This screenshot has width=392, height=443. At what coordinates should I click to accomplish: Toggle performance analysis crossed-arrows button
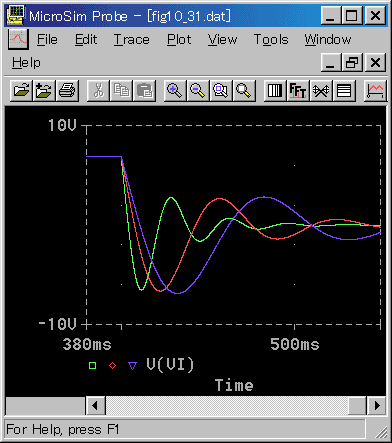click(321, 90)
